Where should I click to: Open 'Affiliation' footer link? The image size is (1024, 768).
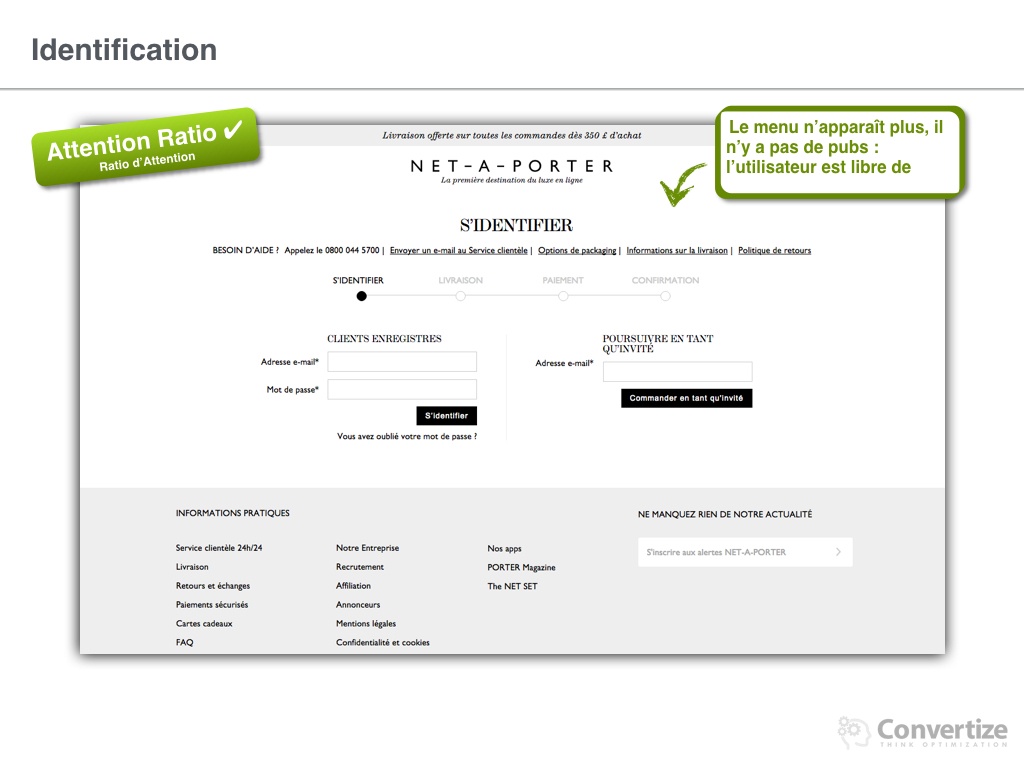coord(353,586)
